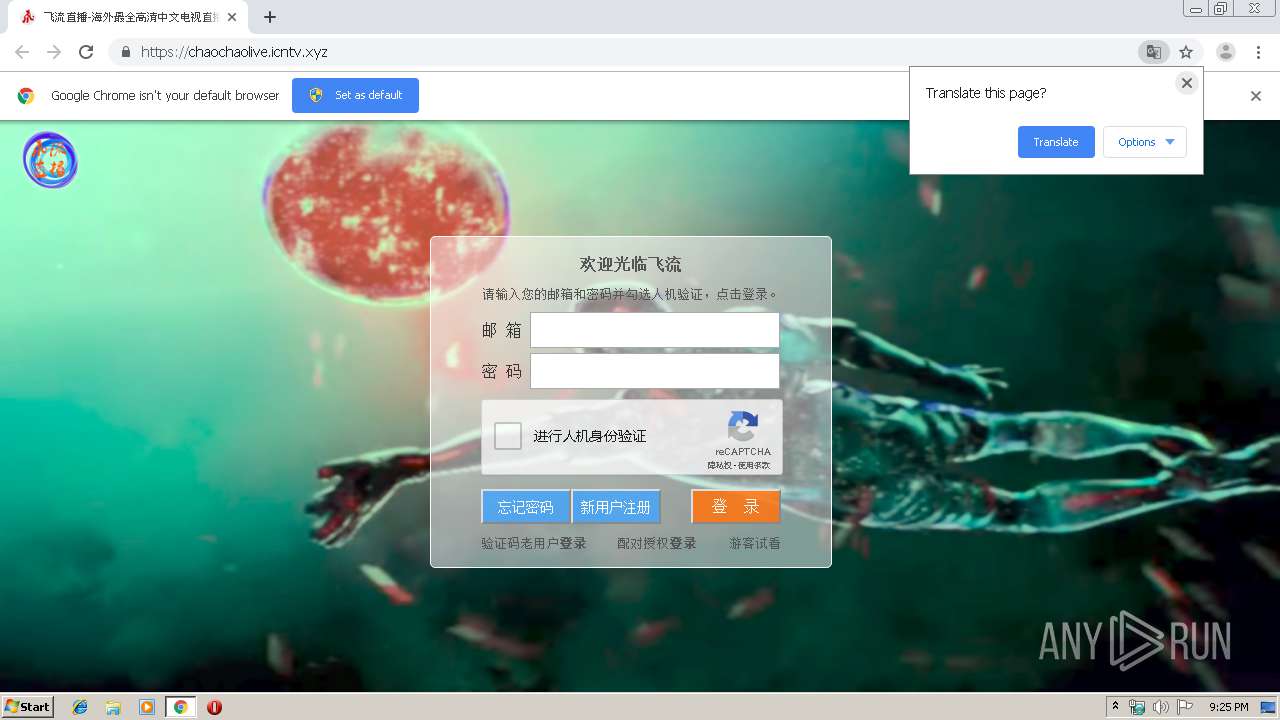Check the 进行人机身份验证 reCAPTCHA checkbox
The image size is (1280, 720).
pyautogui.click(x=508, y=436)
